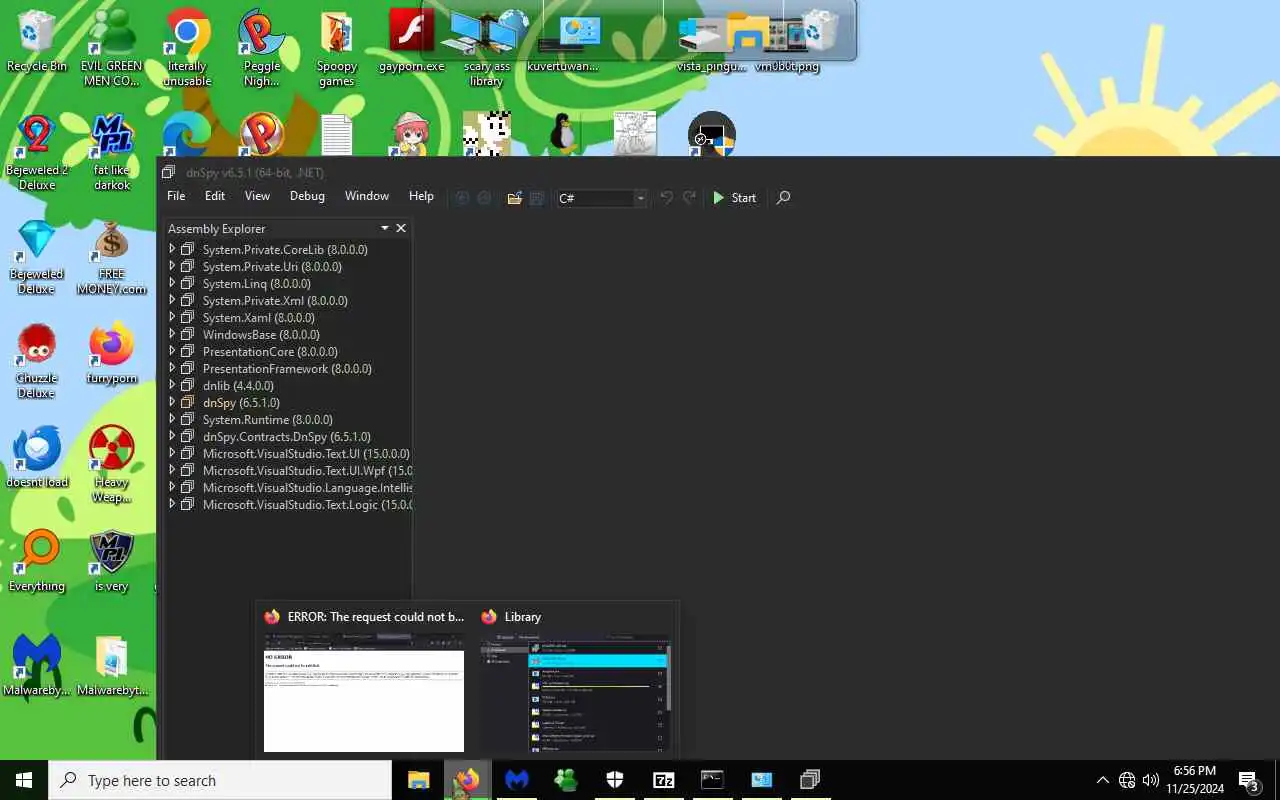
Task: Select dnSpy.Contracts.DnSpy (6.5.1.0) assembly
Action: (x=286, y=436)
